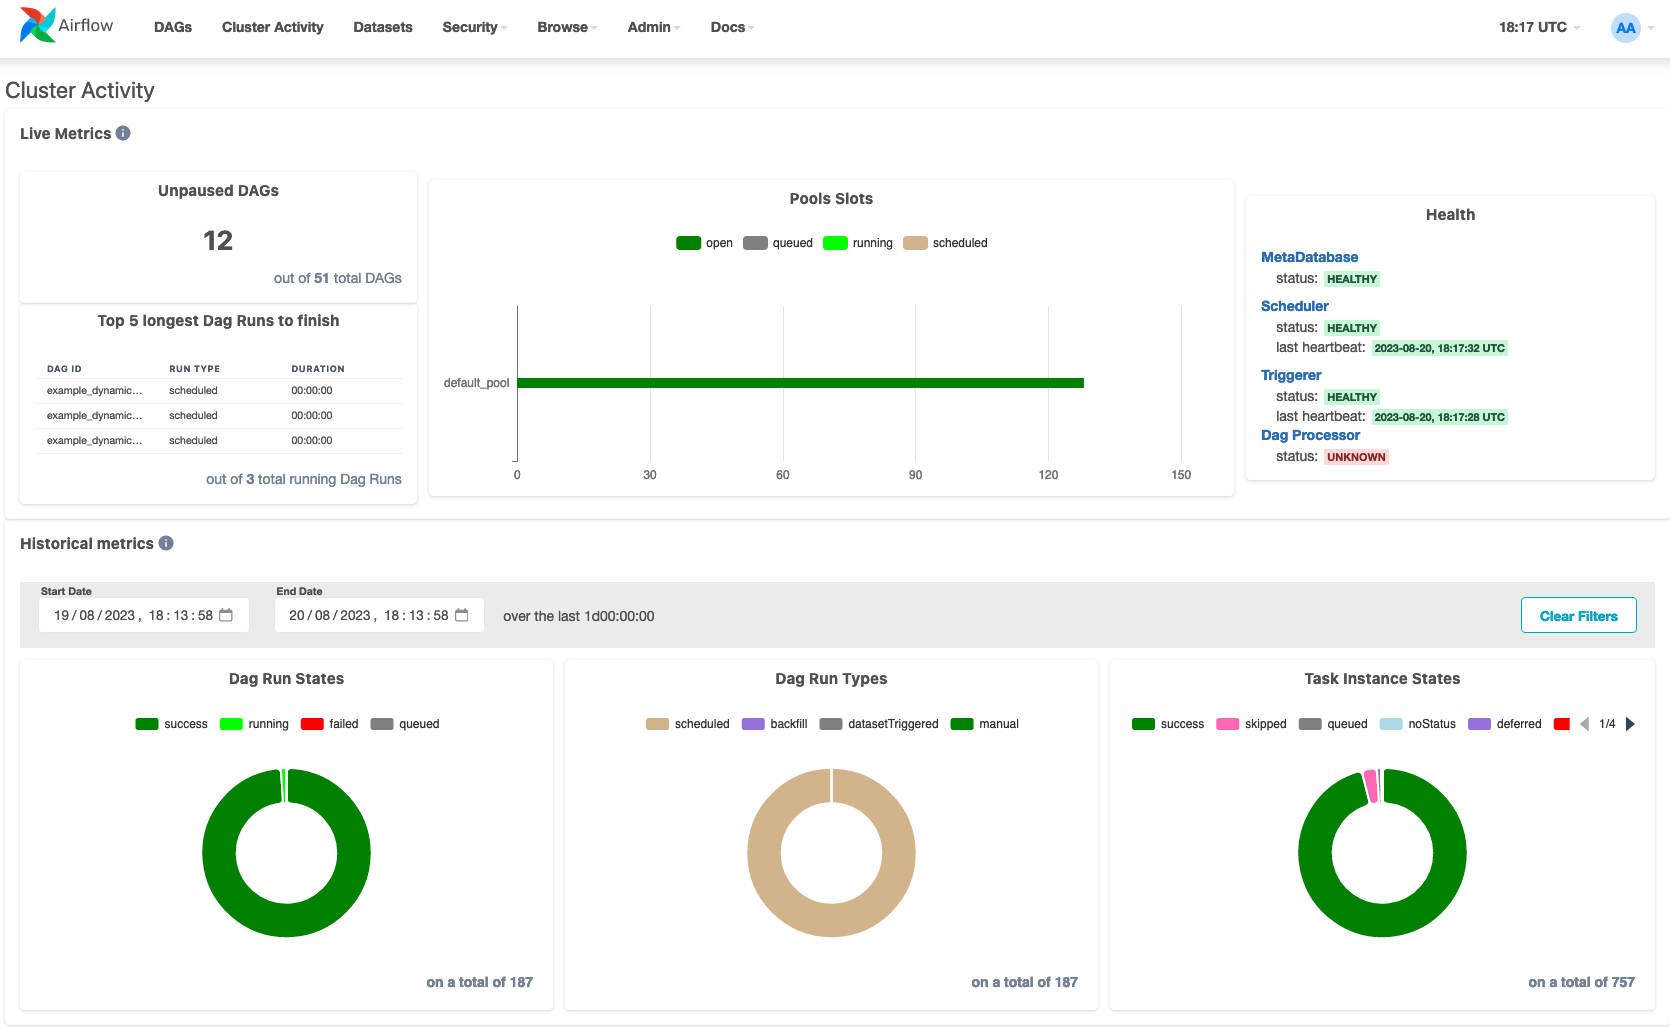Screen dimensions: 1670x1027
Task: Go to previous Task Instance legend page
Action: (x=1584, y=724)
